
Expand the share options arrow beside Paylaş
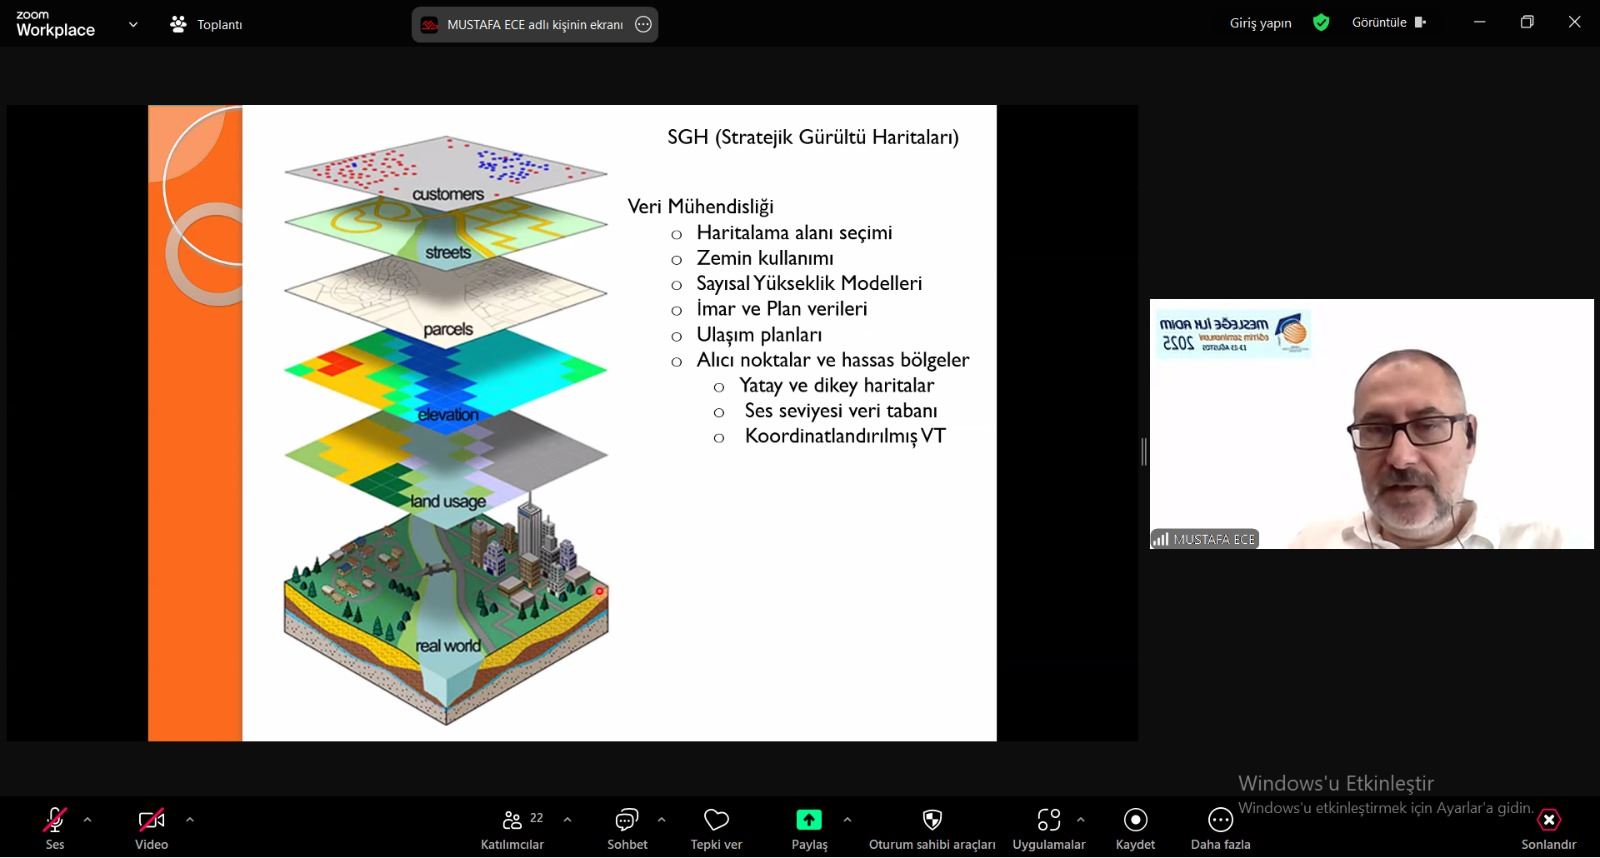[847, 820]
